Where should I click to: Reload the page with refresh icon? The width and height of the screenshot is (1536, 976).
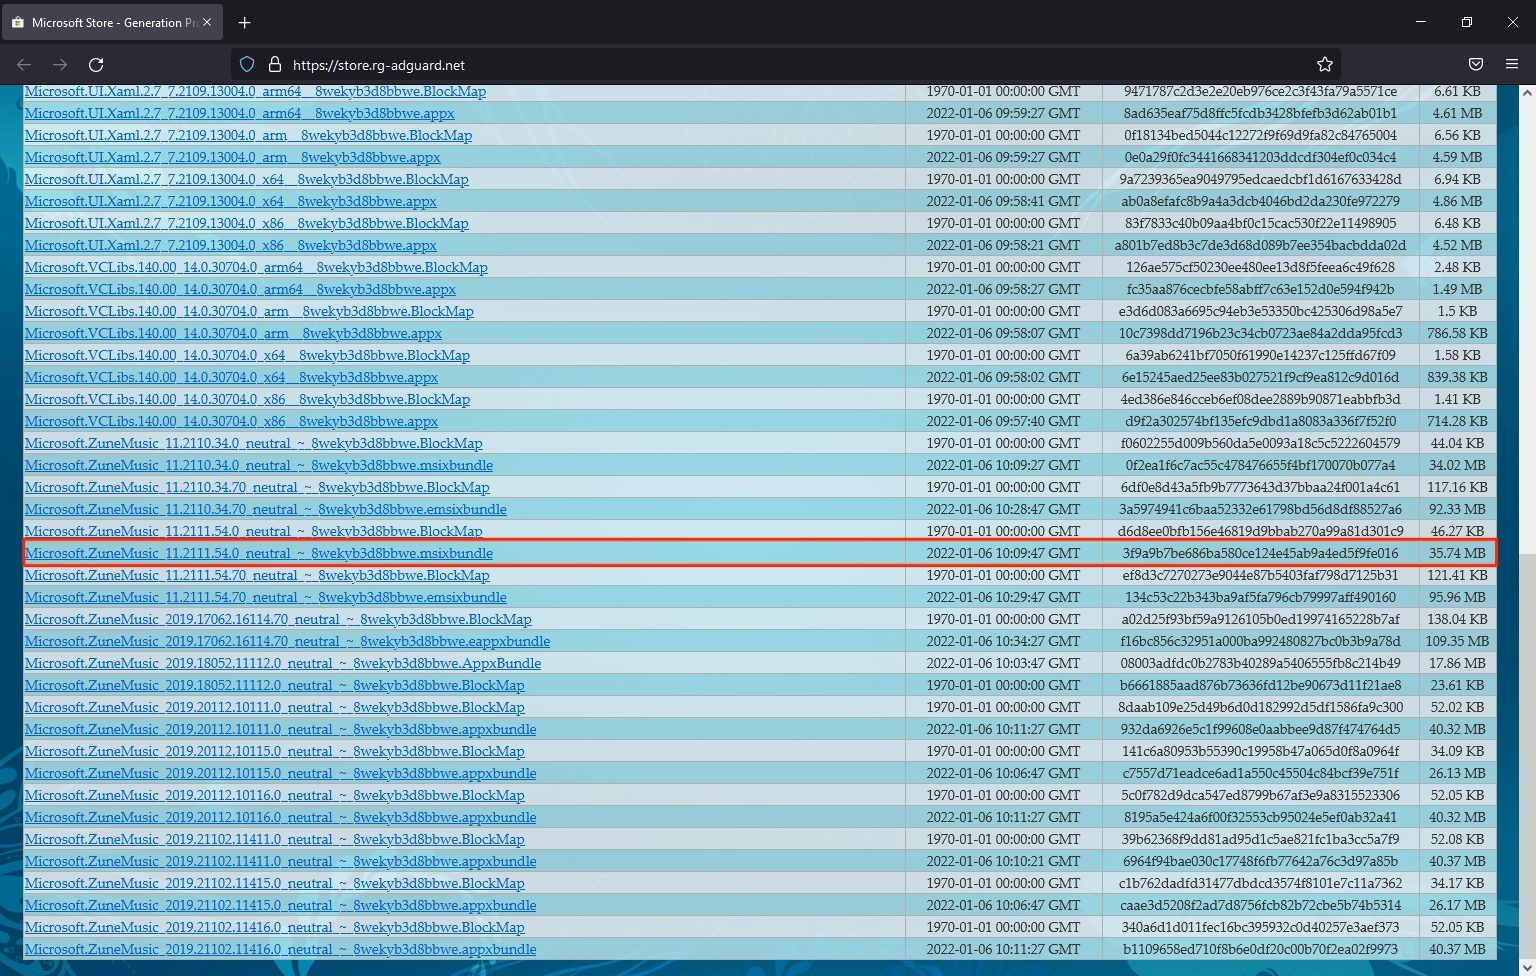coord(96,64)
